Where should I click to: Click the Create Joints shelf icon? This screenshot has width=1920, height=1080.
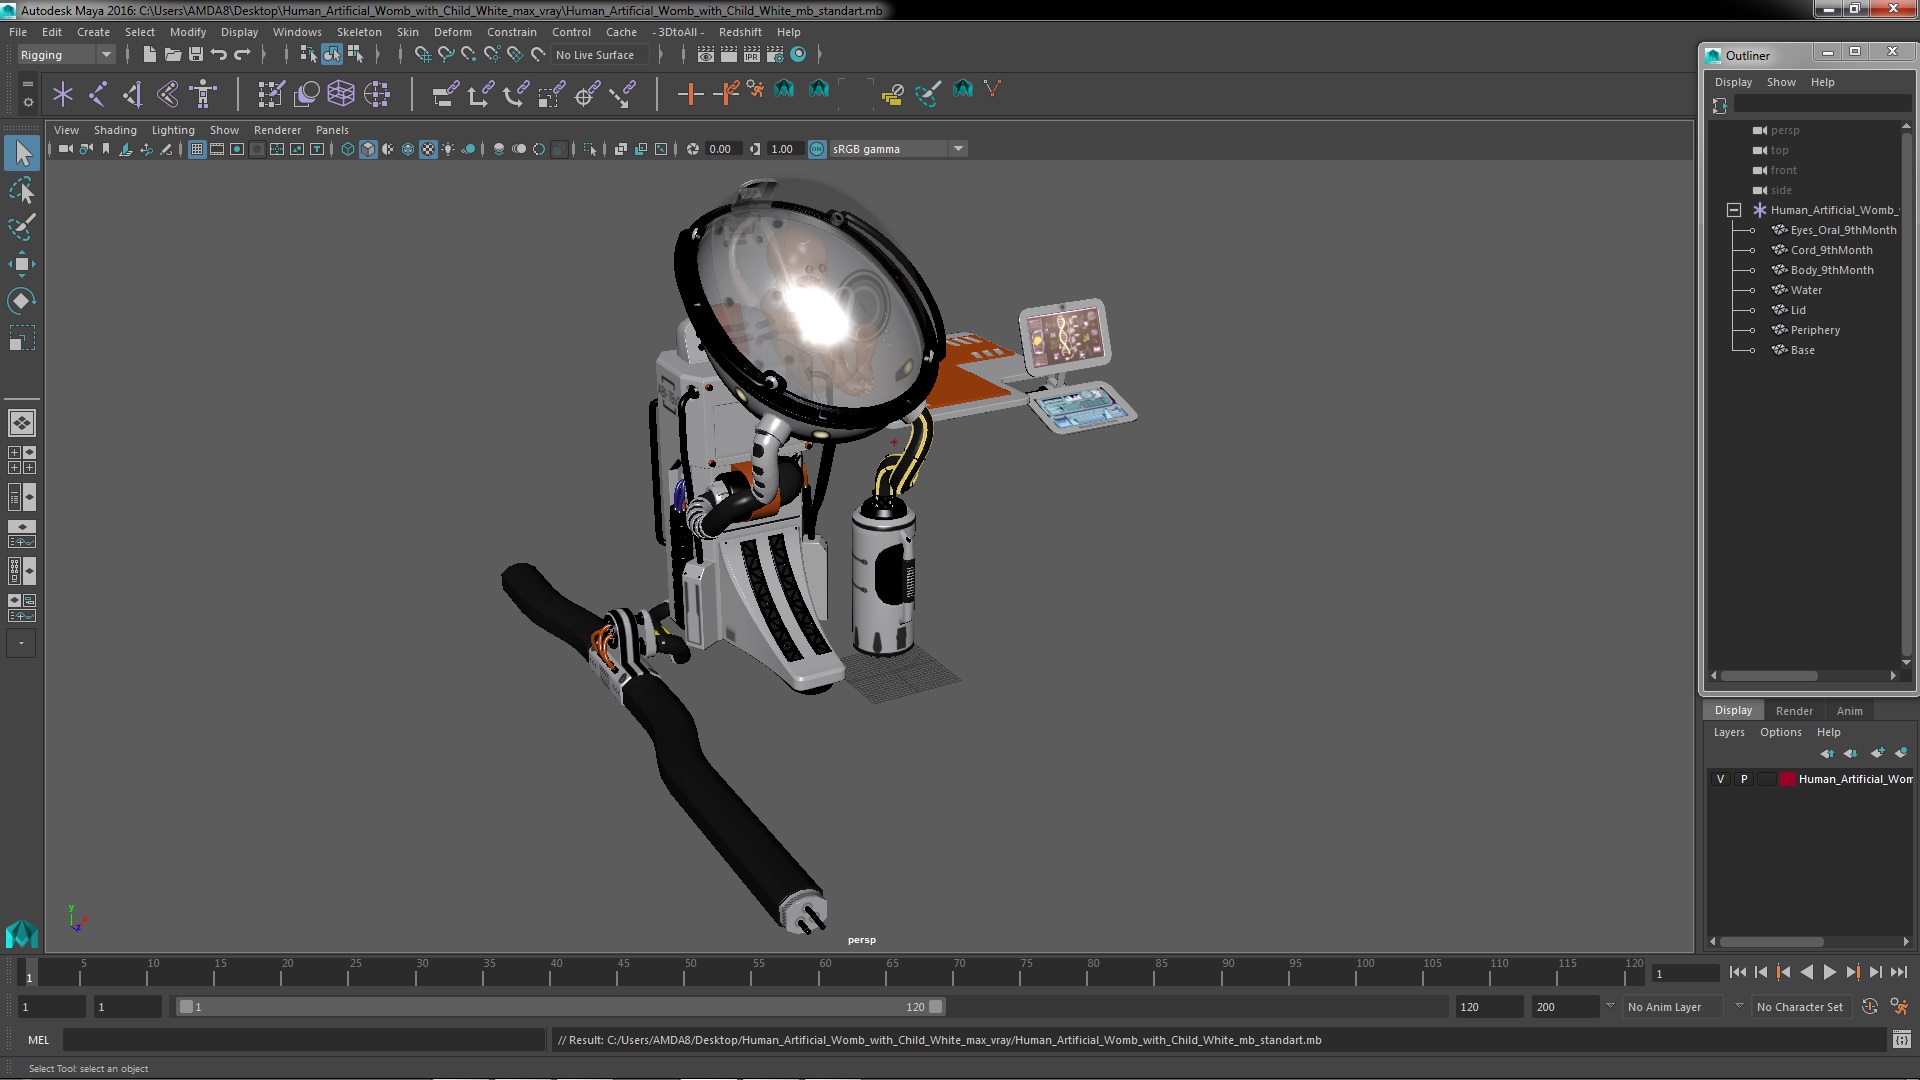click(x=98, y=94)
